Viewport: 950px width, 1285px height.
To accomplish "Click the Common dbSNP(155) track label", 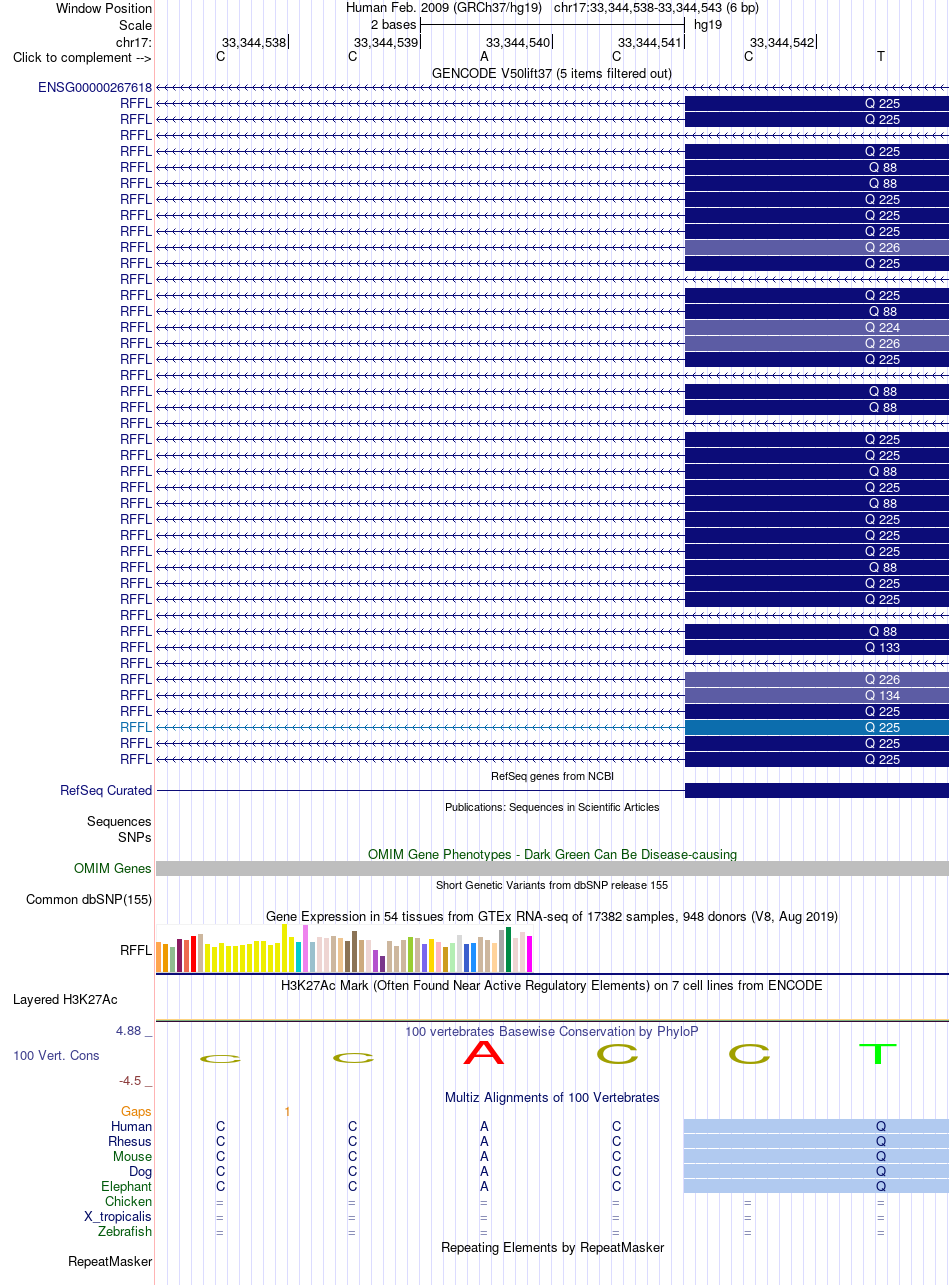I will (x=89, y=899).
